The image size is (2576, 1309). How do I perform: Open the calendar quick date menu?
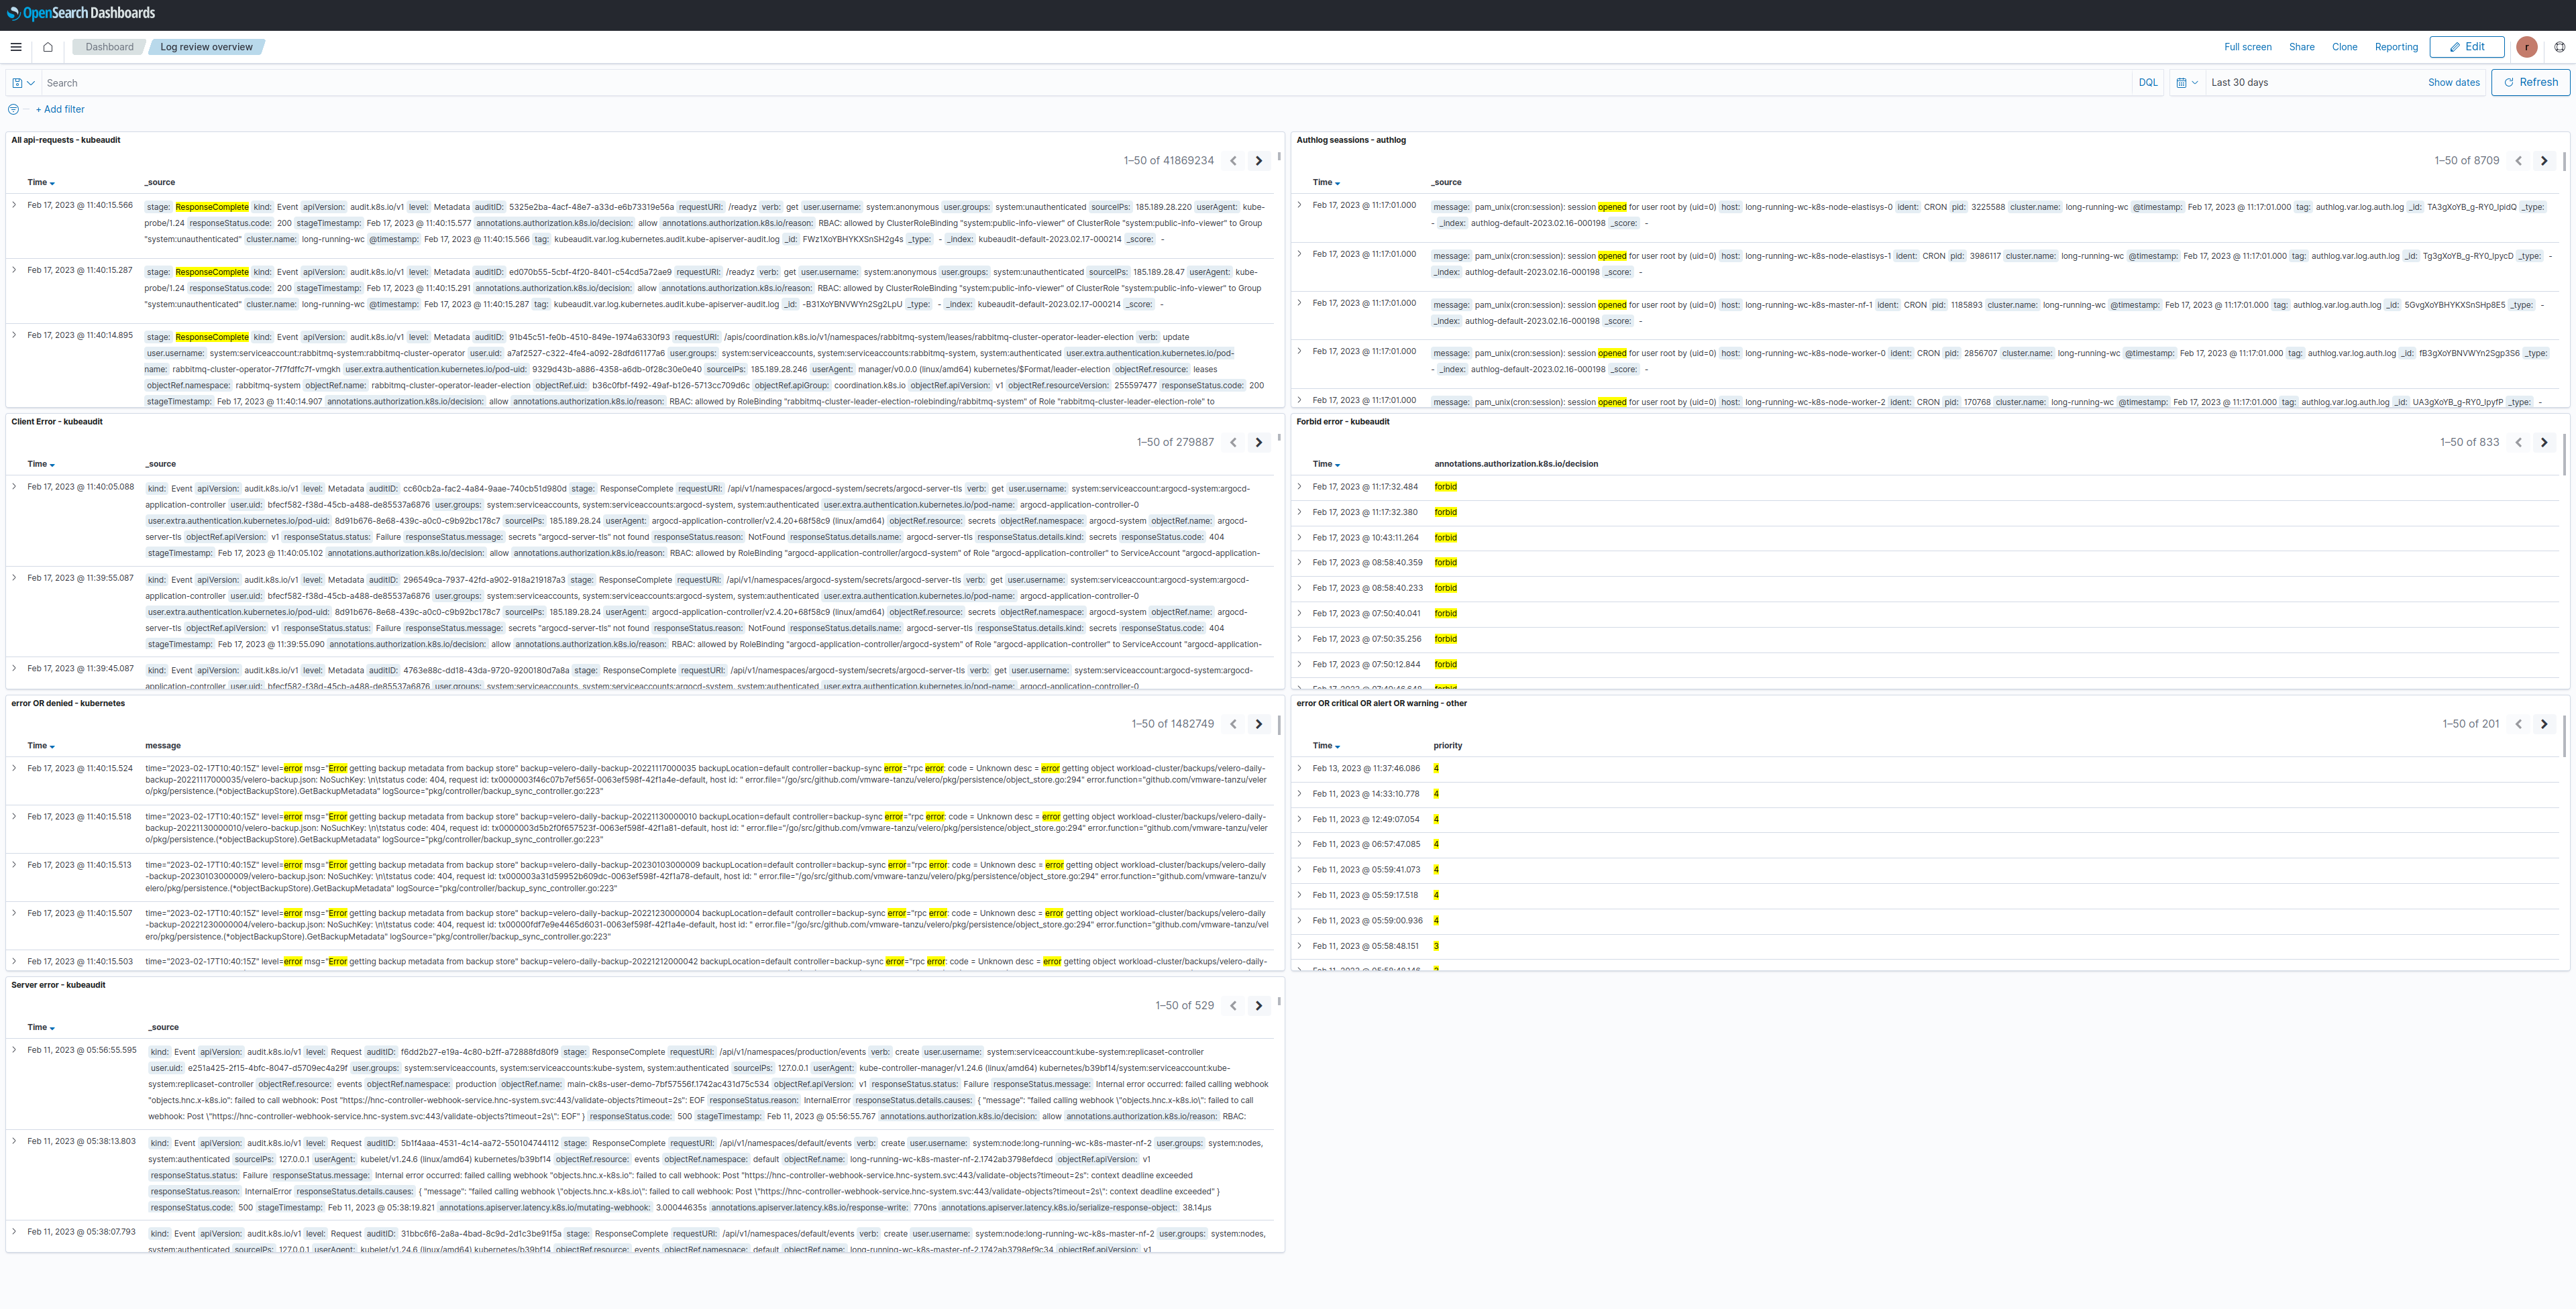[2186, 83]
